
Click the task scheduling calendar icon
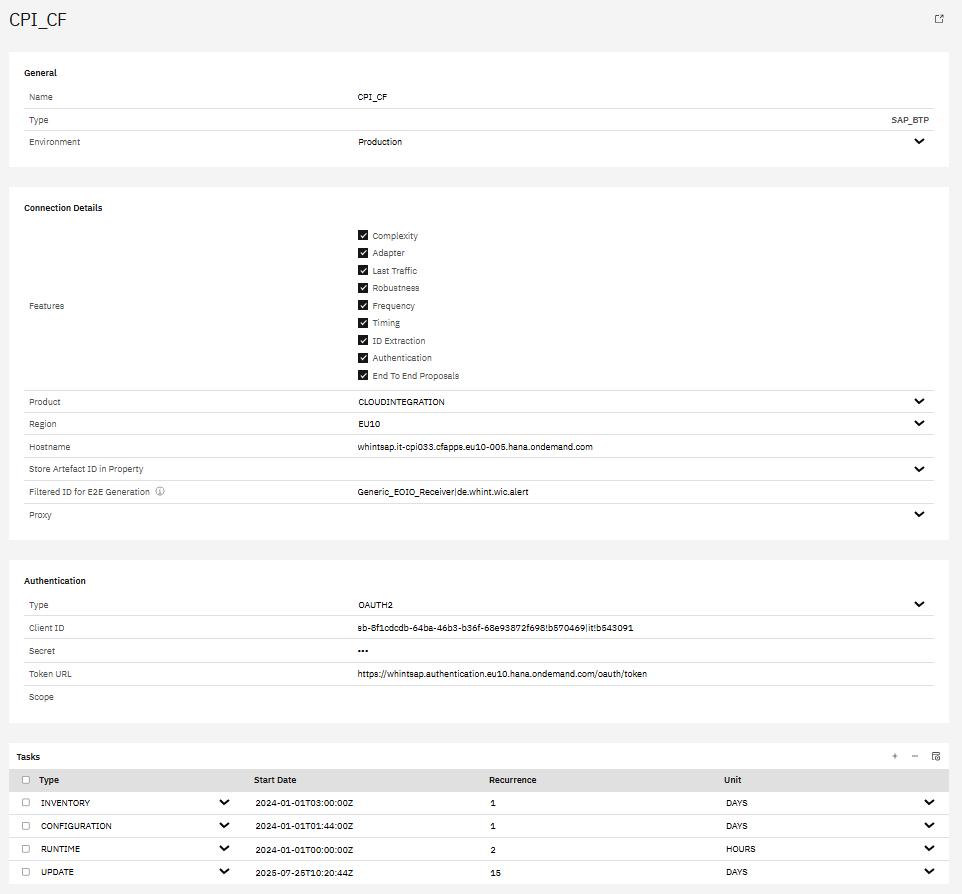pyautogui.click(x=936, y=756)
